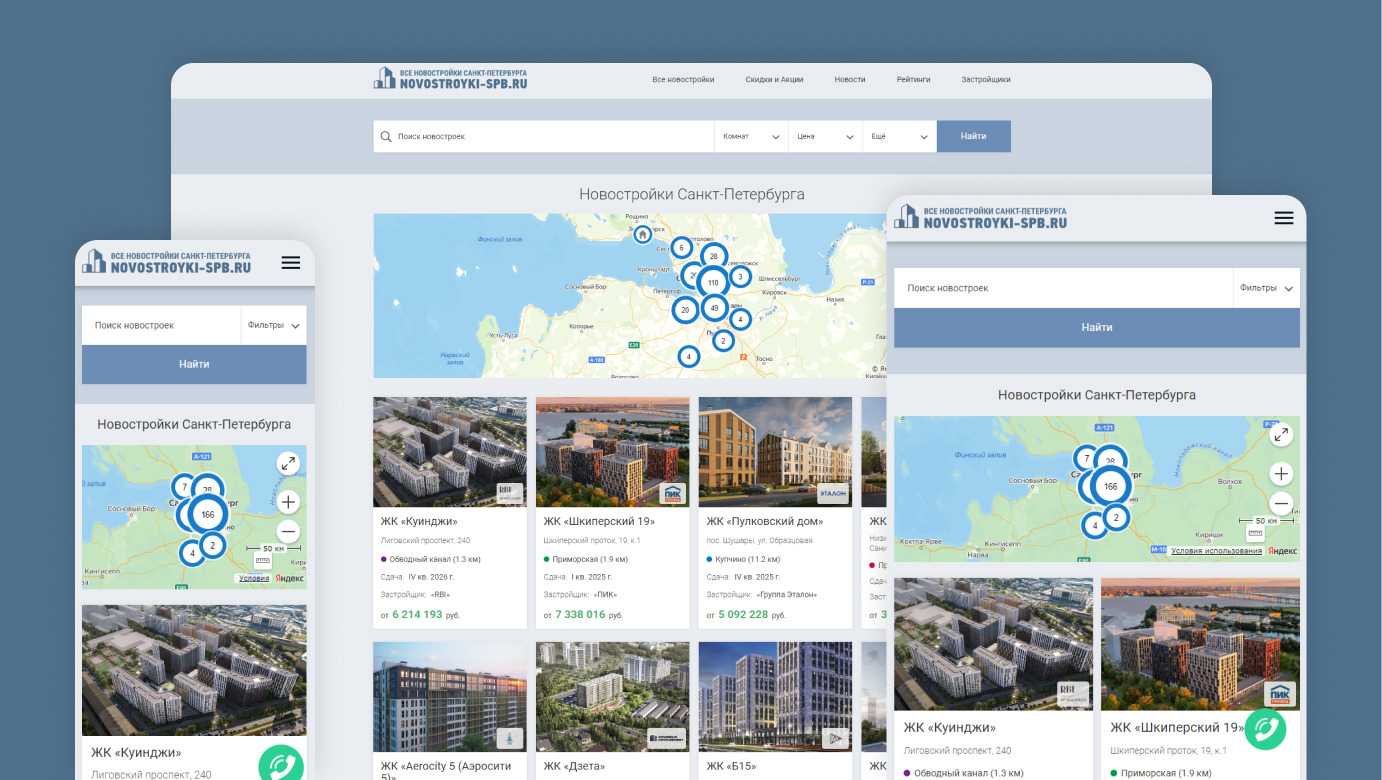Open Фильтры dropdown in phone view
Screen dimensions: 1382x780
click(274, 325)
